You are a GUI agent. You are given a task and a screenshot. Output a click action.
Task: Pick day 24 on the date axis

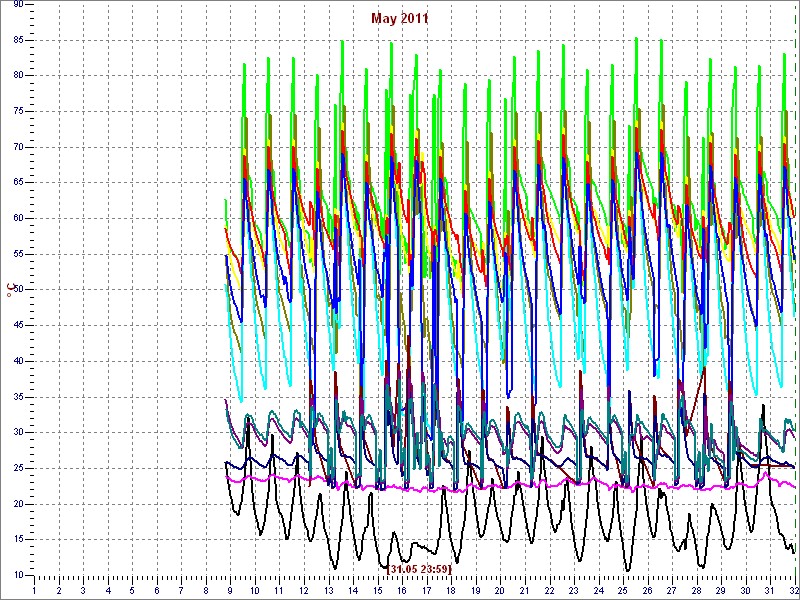click(x=597, y=591)
